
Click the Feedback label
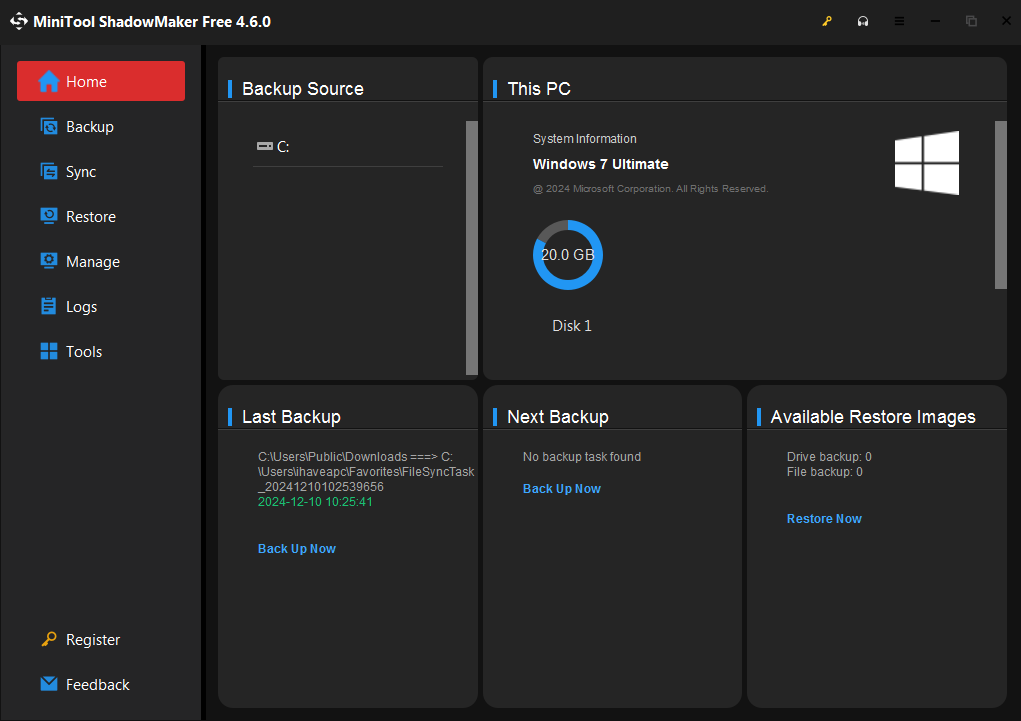pos(98,685)
